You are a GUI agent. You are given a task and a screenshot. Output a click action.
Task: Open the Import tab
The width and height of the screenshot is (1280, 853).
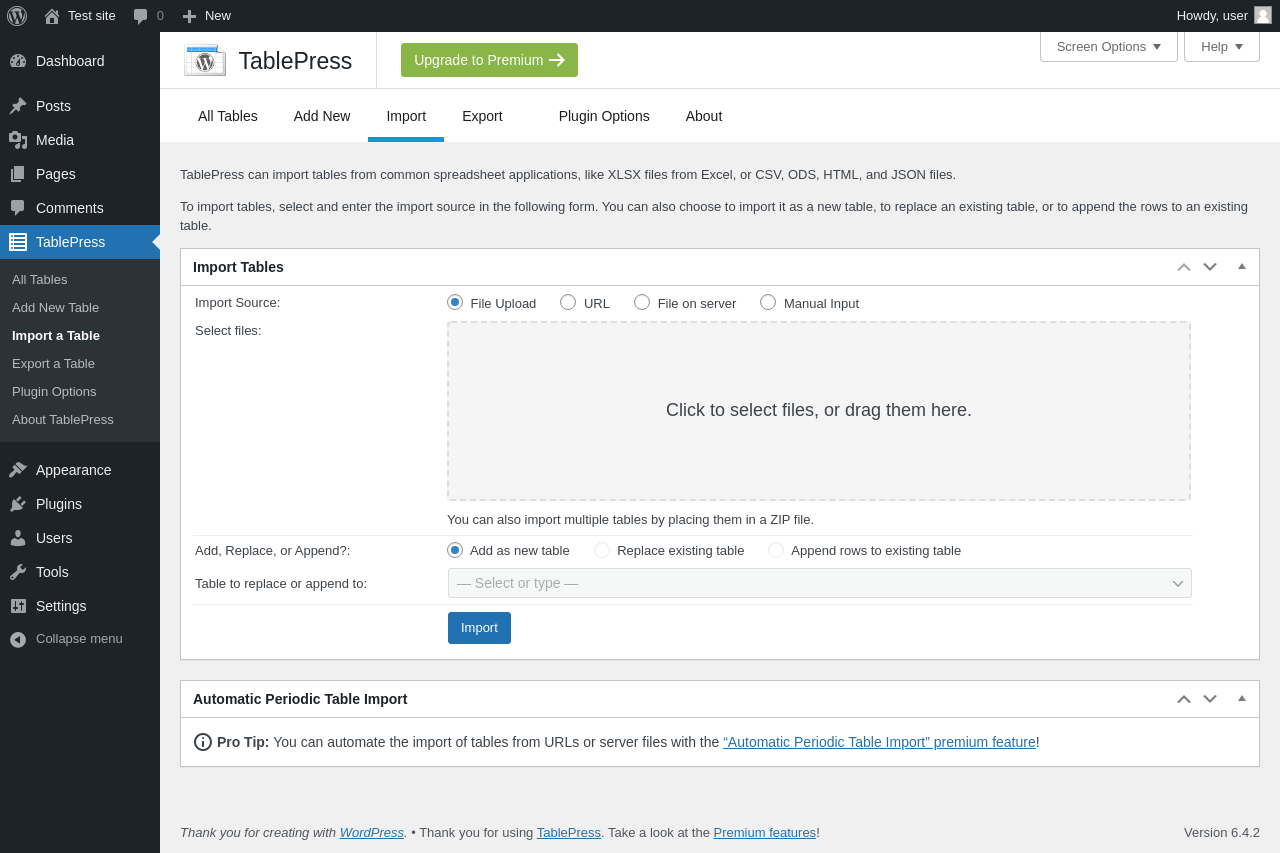406,116
